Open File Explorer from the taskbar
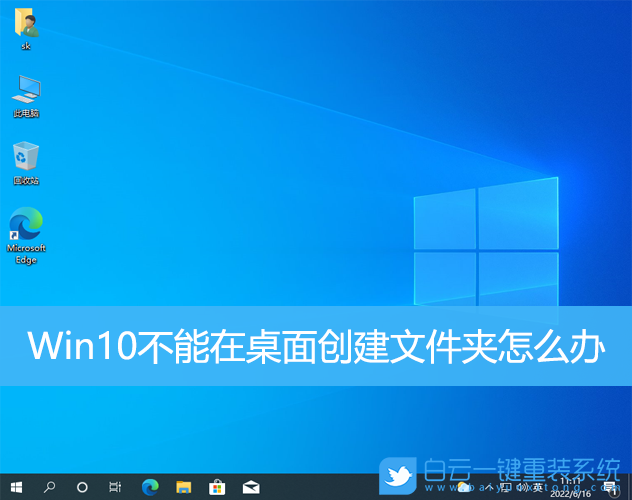Screen dimensions: 632x500 tap(183, 487)
